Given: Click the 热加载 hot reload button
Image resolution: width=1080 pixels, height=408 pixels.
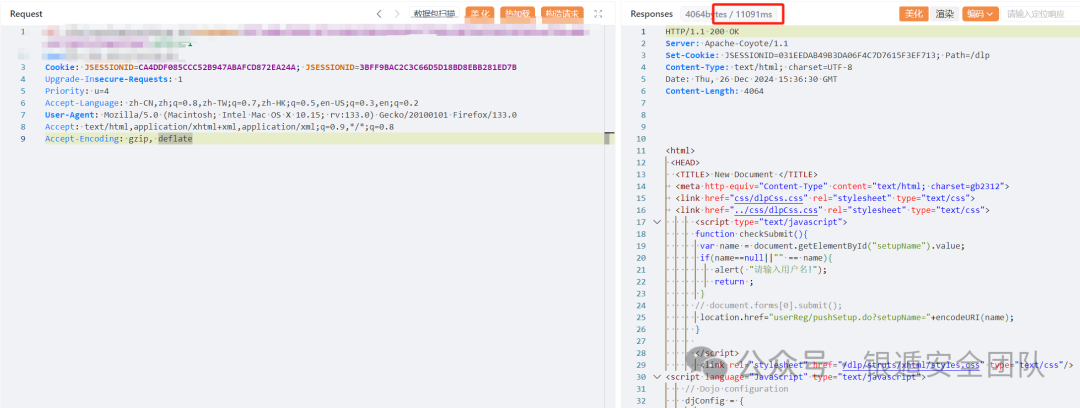Looking at the screenshot, I should click(517, 14).
